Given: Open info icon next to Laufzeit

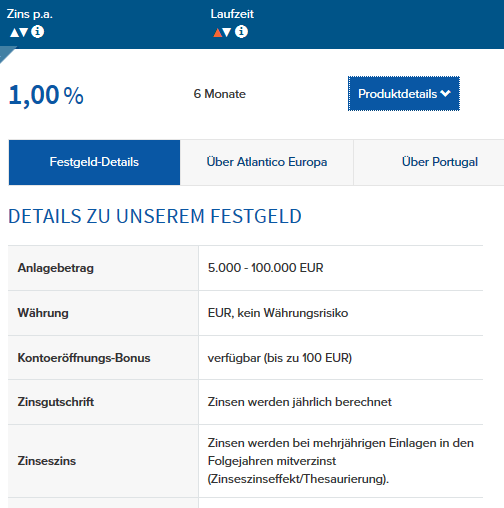Looking at the screenshot, I should tap(241, 32).
